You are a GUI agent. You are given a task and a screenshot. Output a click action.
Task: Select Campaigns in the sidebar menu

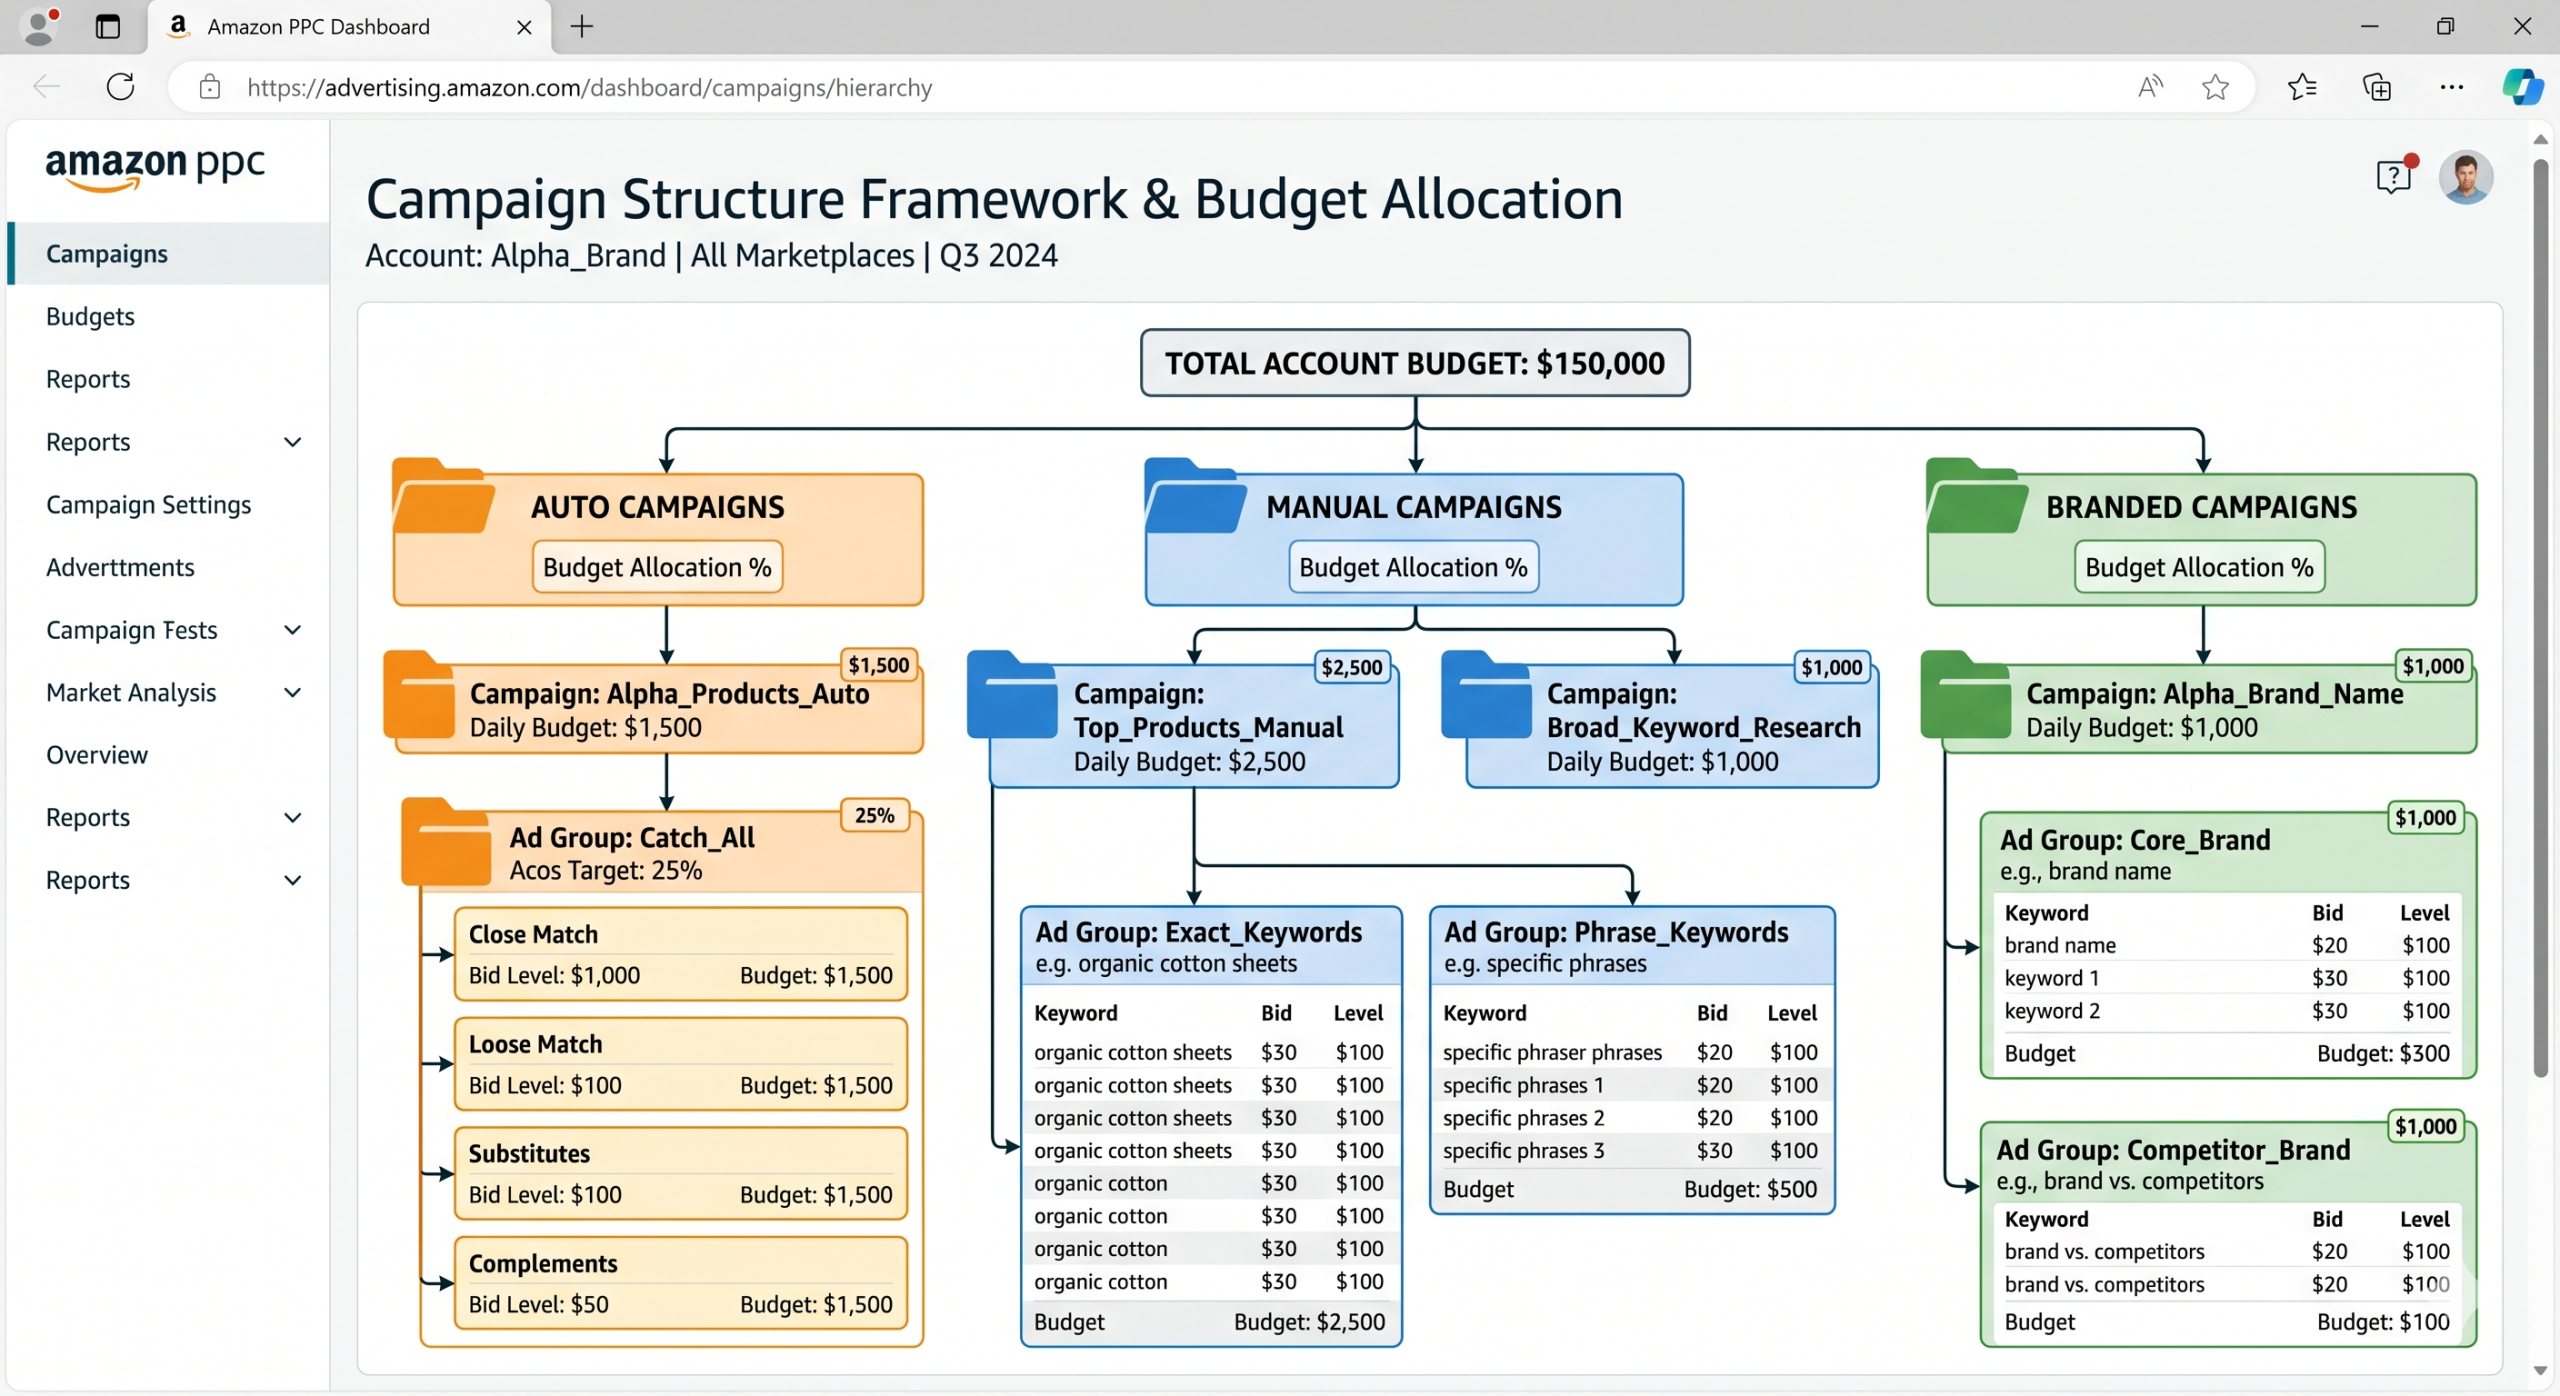(107, 253)
